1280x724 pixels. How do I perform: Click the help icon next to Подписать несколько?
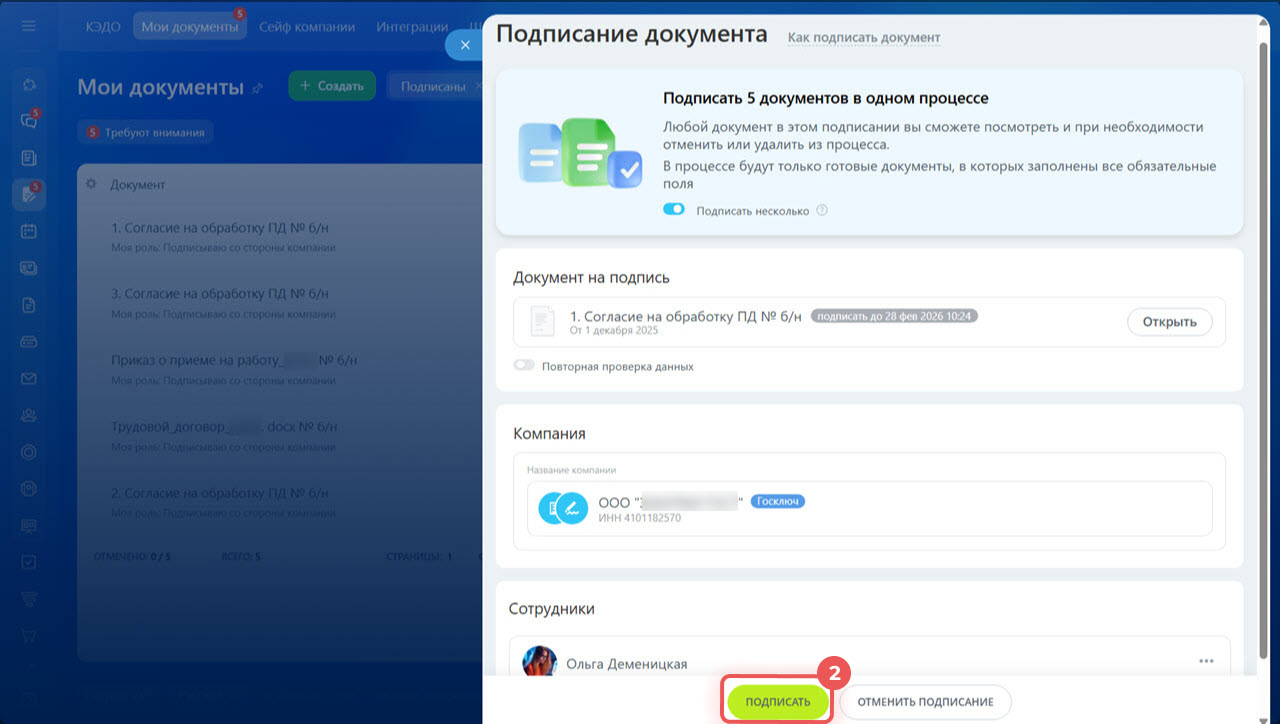[x=822, y=211]
